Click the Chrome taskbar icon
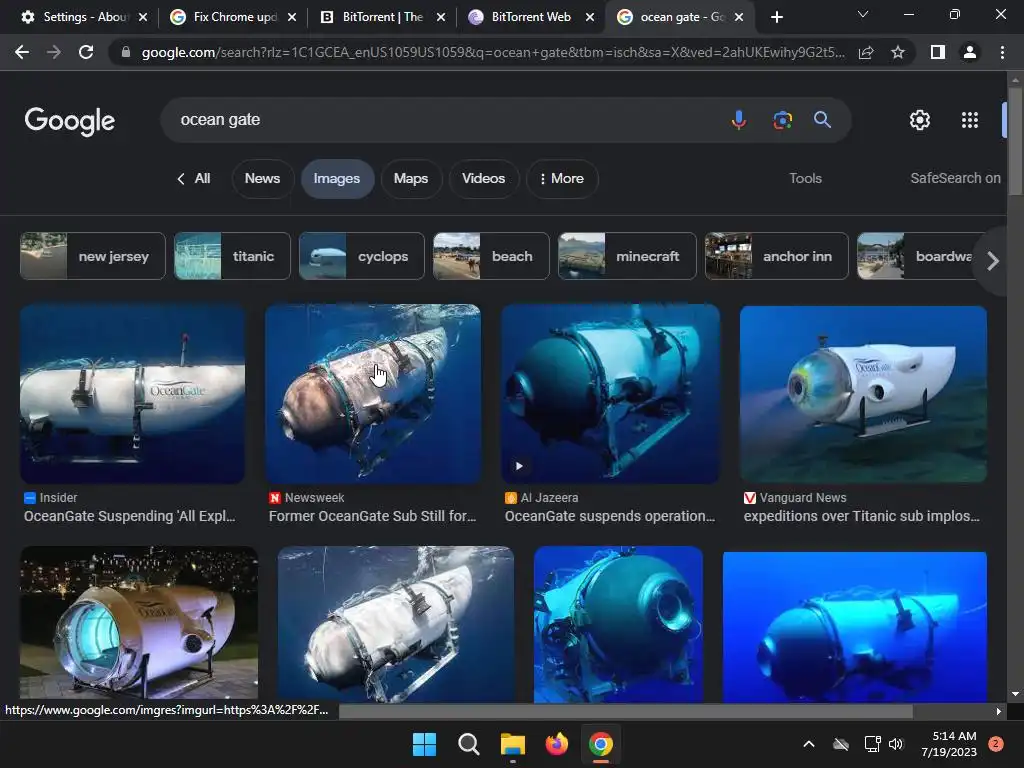 (x=600, y=744)
